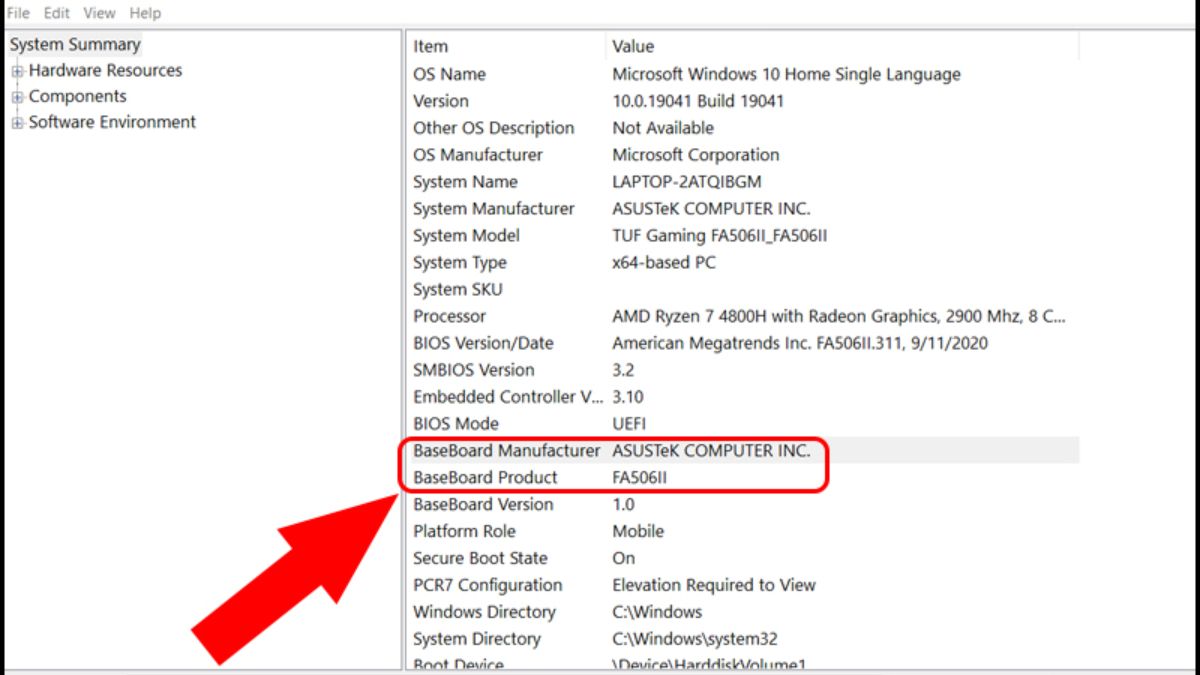Select the Platform Role row
The height and width of the screenshot is (675, 1200).
tap(743, 532)
